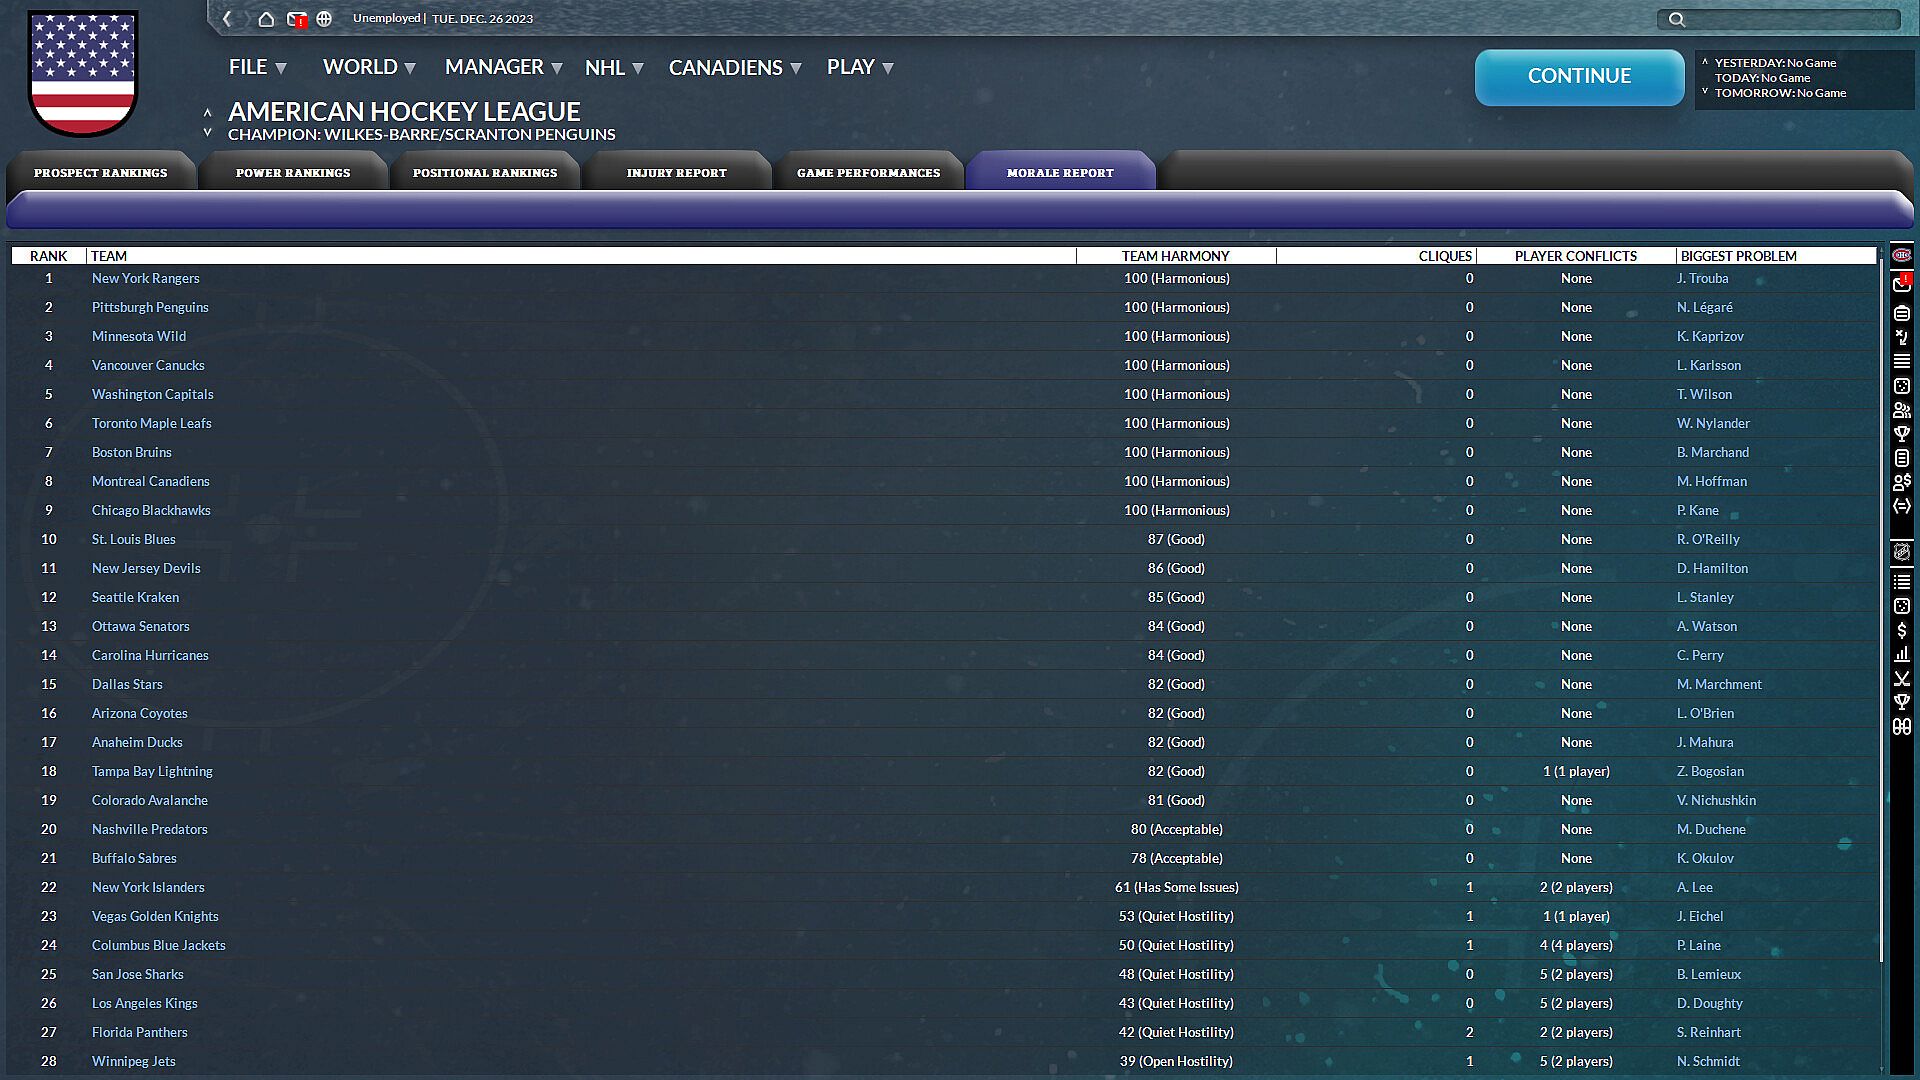Expand the FILE dropdown menu

point(258,67)
